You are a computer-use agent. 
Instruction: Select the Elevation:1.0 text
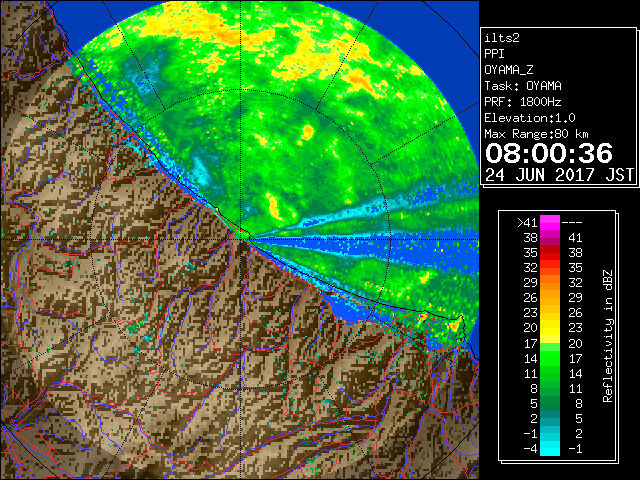pos(530,118)
